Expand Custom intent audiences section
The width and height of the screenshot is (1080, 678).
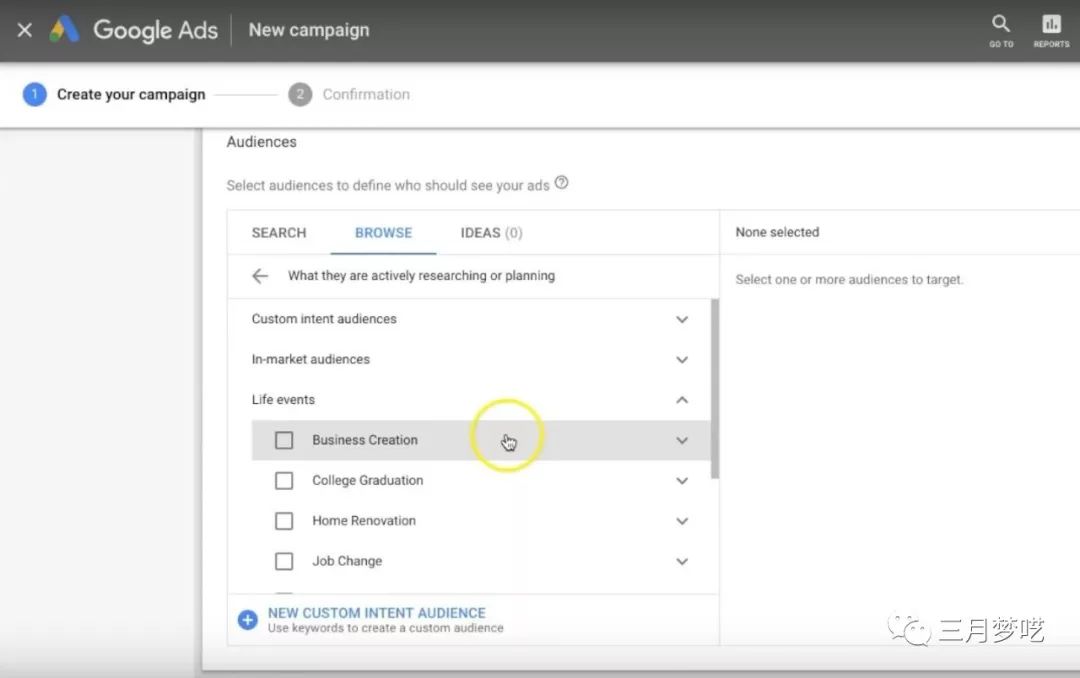tap(682, 320)
